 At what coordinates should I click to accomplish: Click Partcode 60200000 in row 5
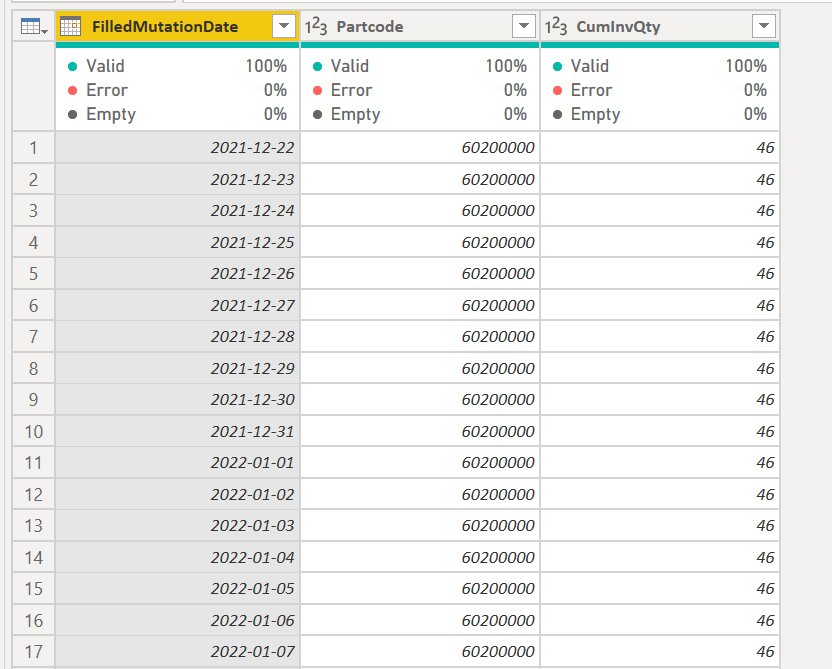420,274
